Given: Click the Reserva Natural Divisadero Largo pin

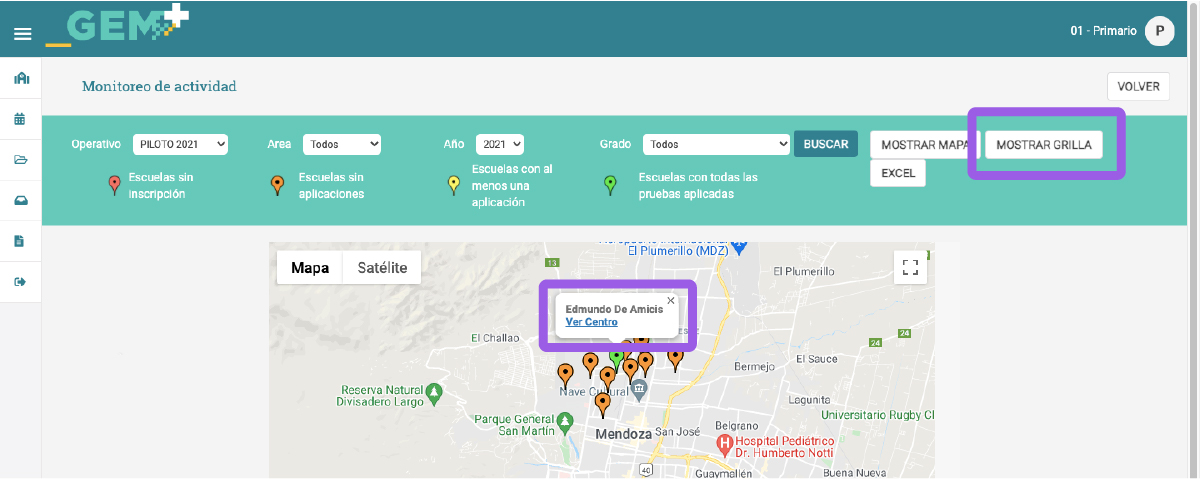Looking at the screenshot, I should tap(433, 395).
